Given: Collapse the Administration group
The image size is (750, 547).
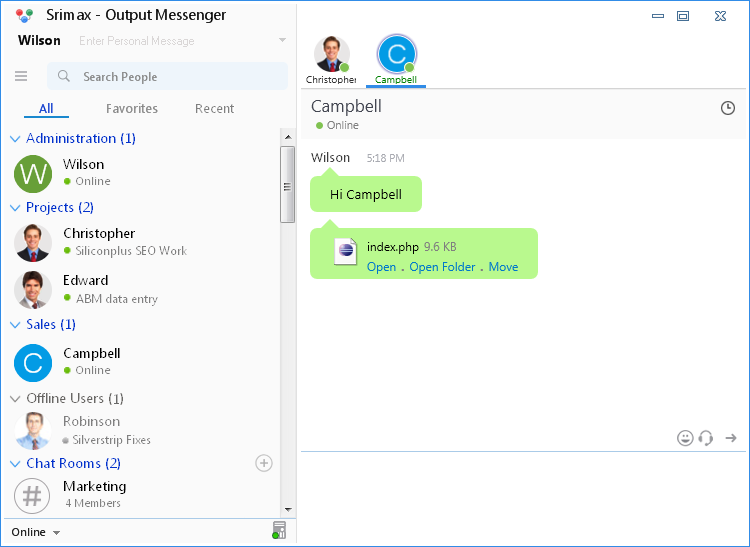Looking at the screenshot, I should pos(15,139).
